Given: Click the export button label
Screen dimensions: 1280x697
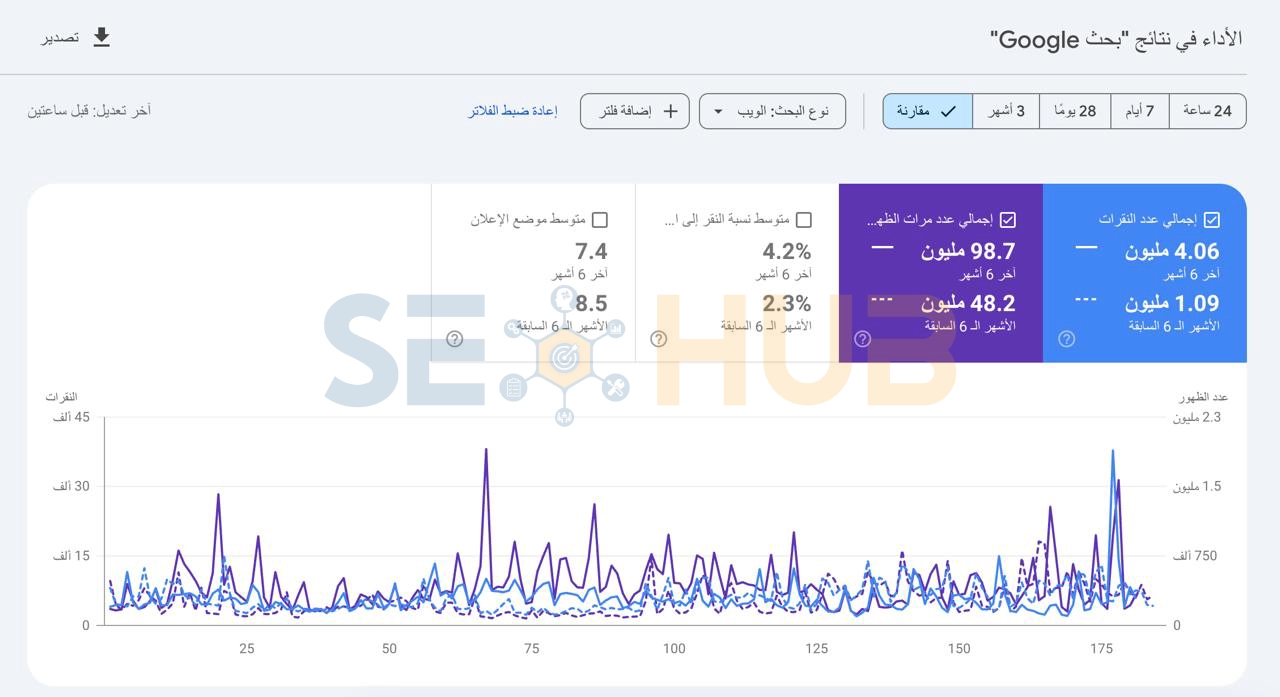Looking at the screenshot, I should [60, 38].
